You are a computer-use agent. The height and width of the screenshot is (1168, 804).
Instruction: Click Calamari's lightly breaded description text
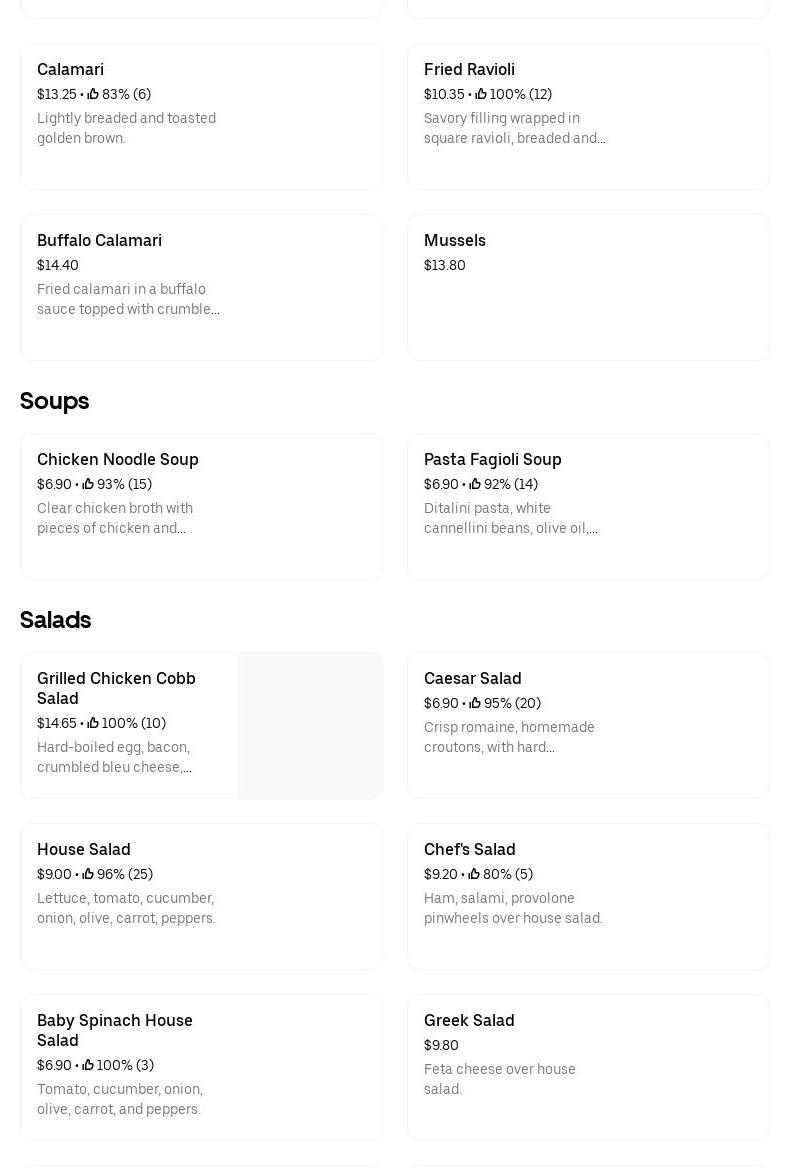126,128
